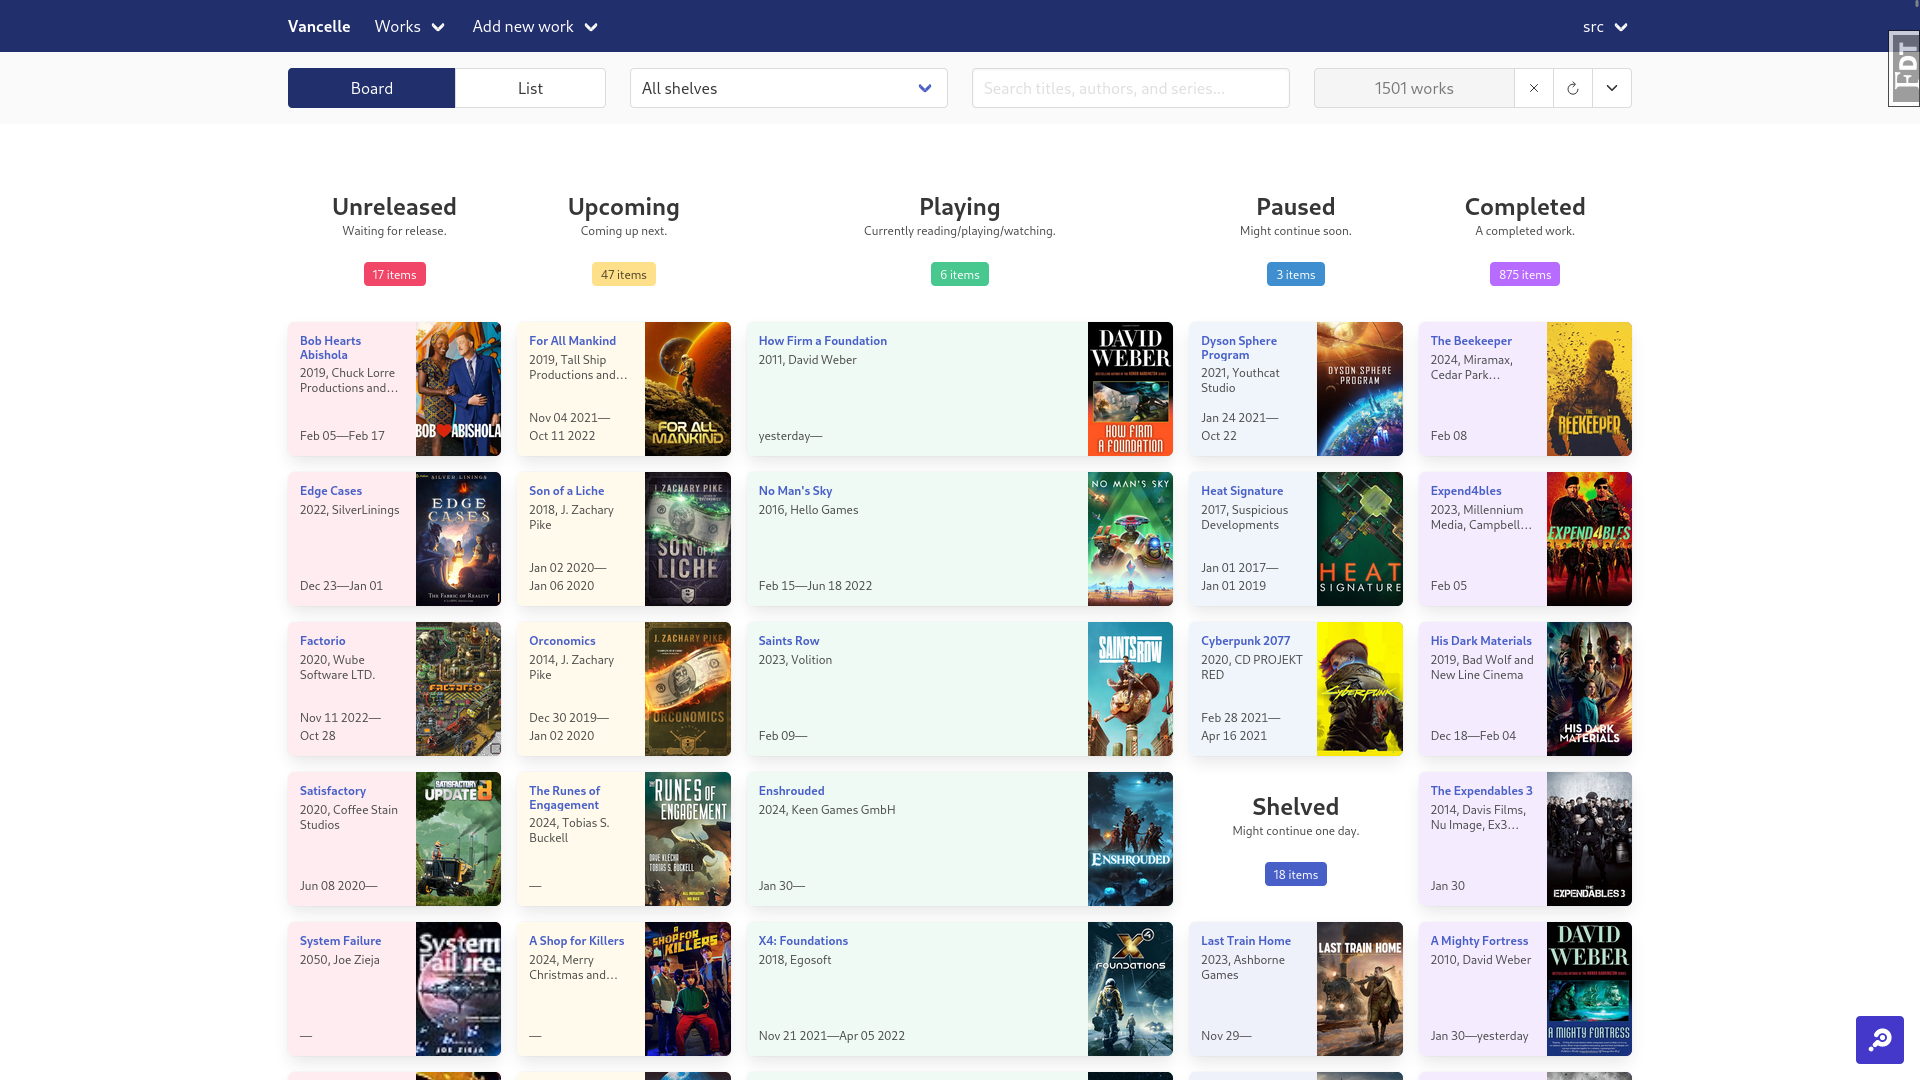
Task: Switch to Board view
Action: point(371,88)
